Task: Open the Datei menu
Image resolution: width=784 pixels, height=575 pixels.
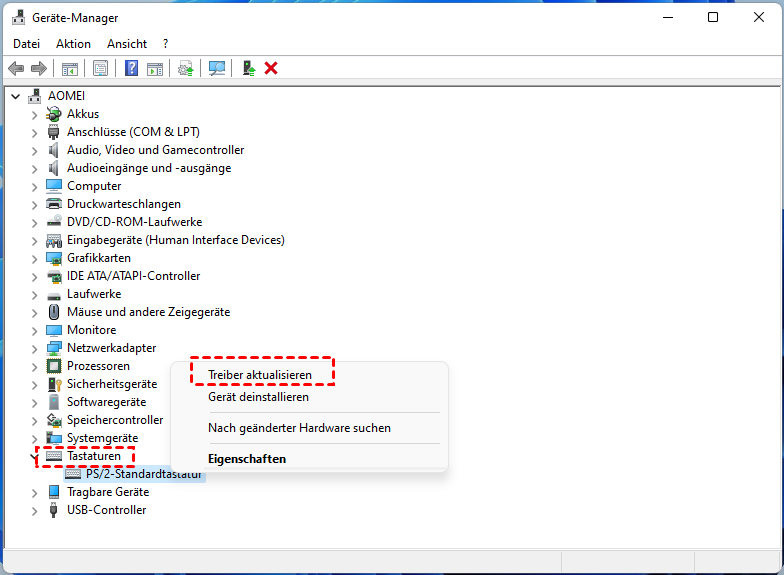Action: (26, 44)
